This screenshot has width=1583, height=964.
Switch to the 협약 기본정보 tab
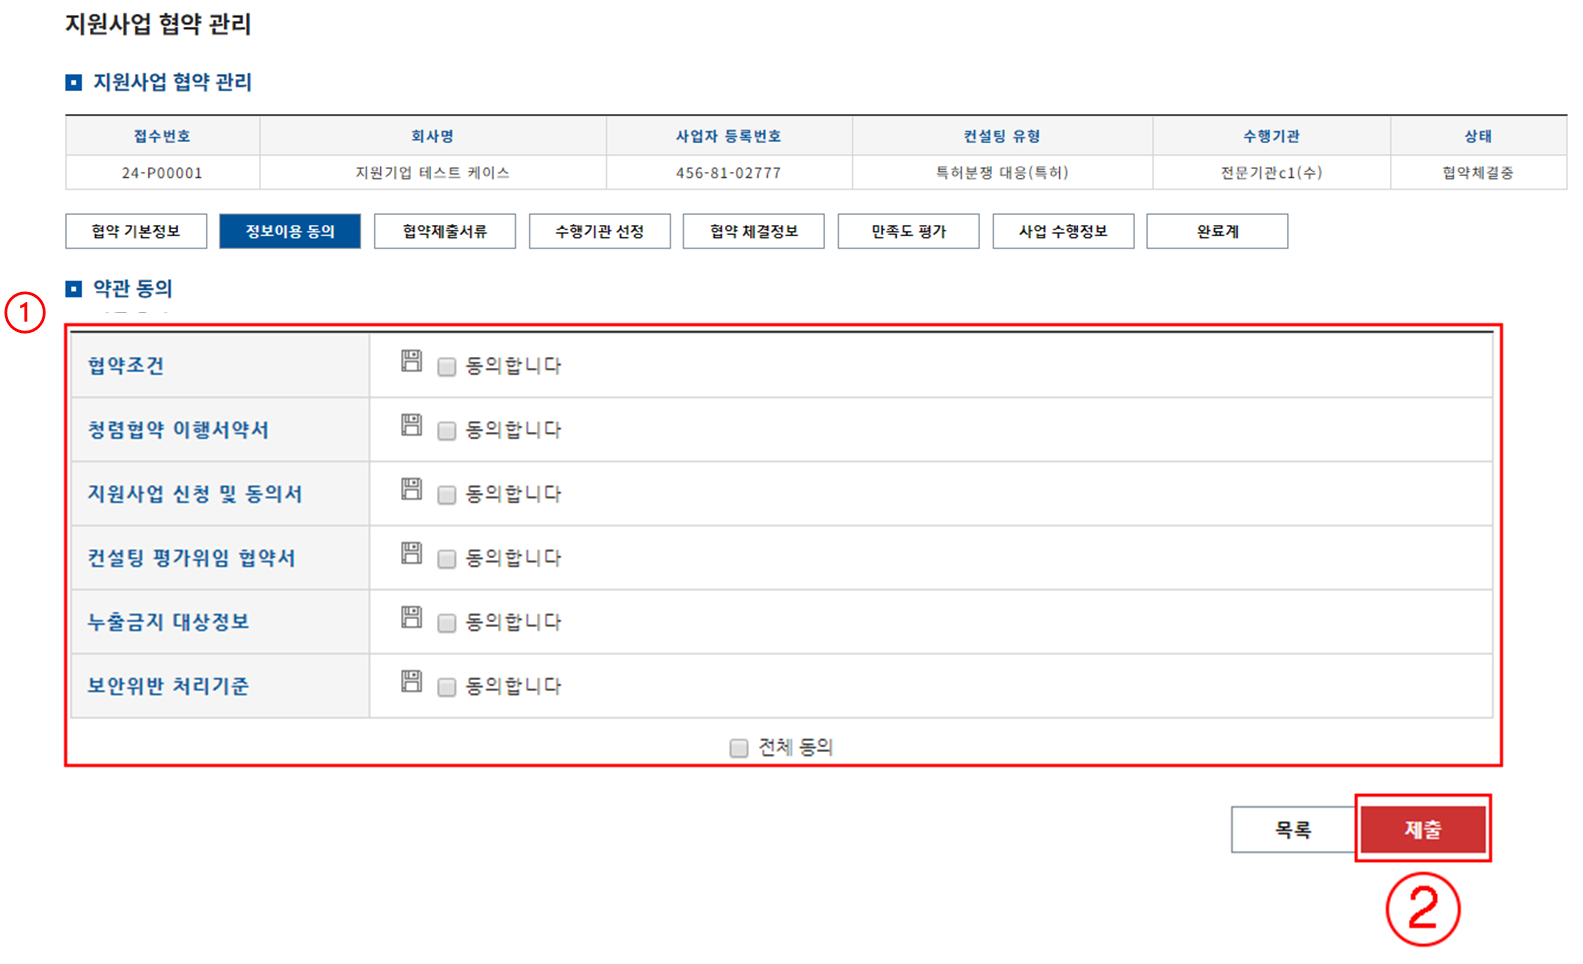[x=136, y=231]
